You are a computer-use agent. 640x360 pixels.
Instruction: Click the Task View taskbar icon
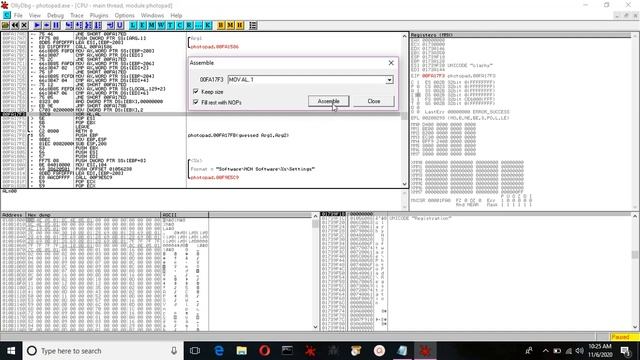click(195, 351)
